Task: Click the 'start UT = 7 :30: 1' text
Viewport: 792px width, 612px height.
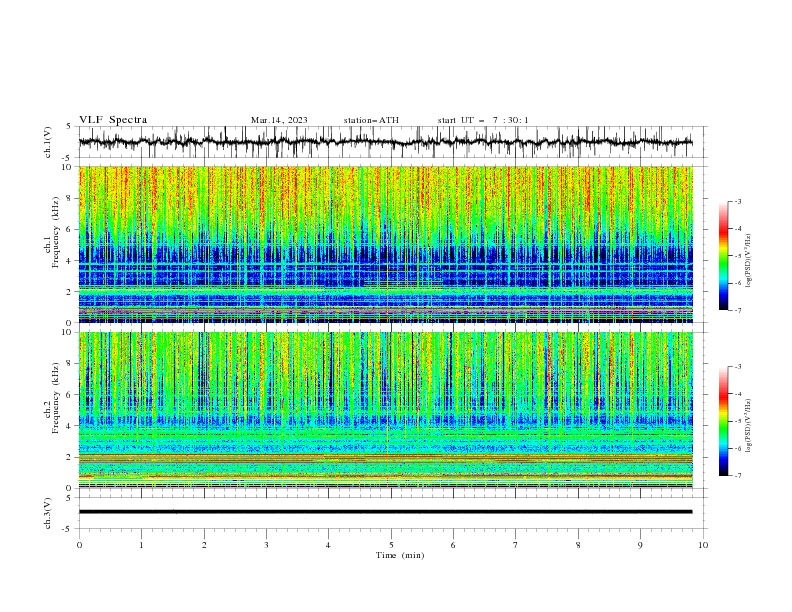Action: (483, 120)
